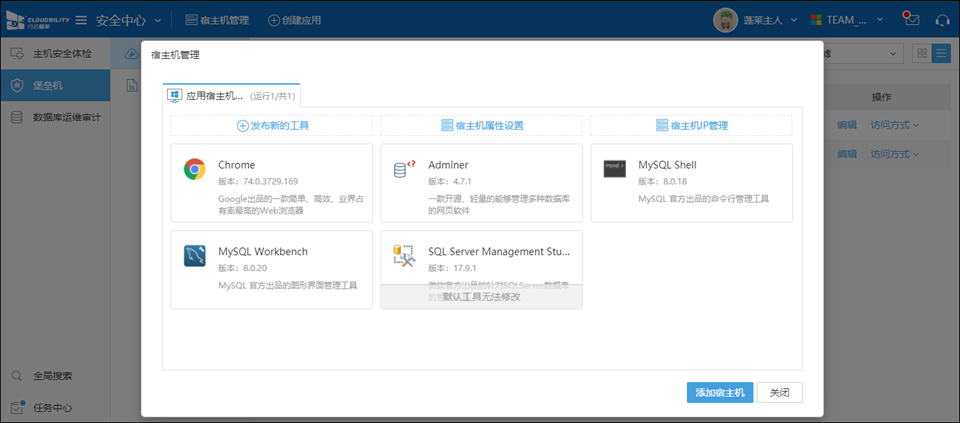Open 宿主机IP管理 settings
This screenshot has height=423, width=960.
click(691, 126)
